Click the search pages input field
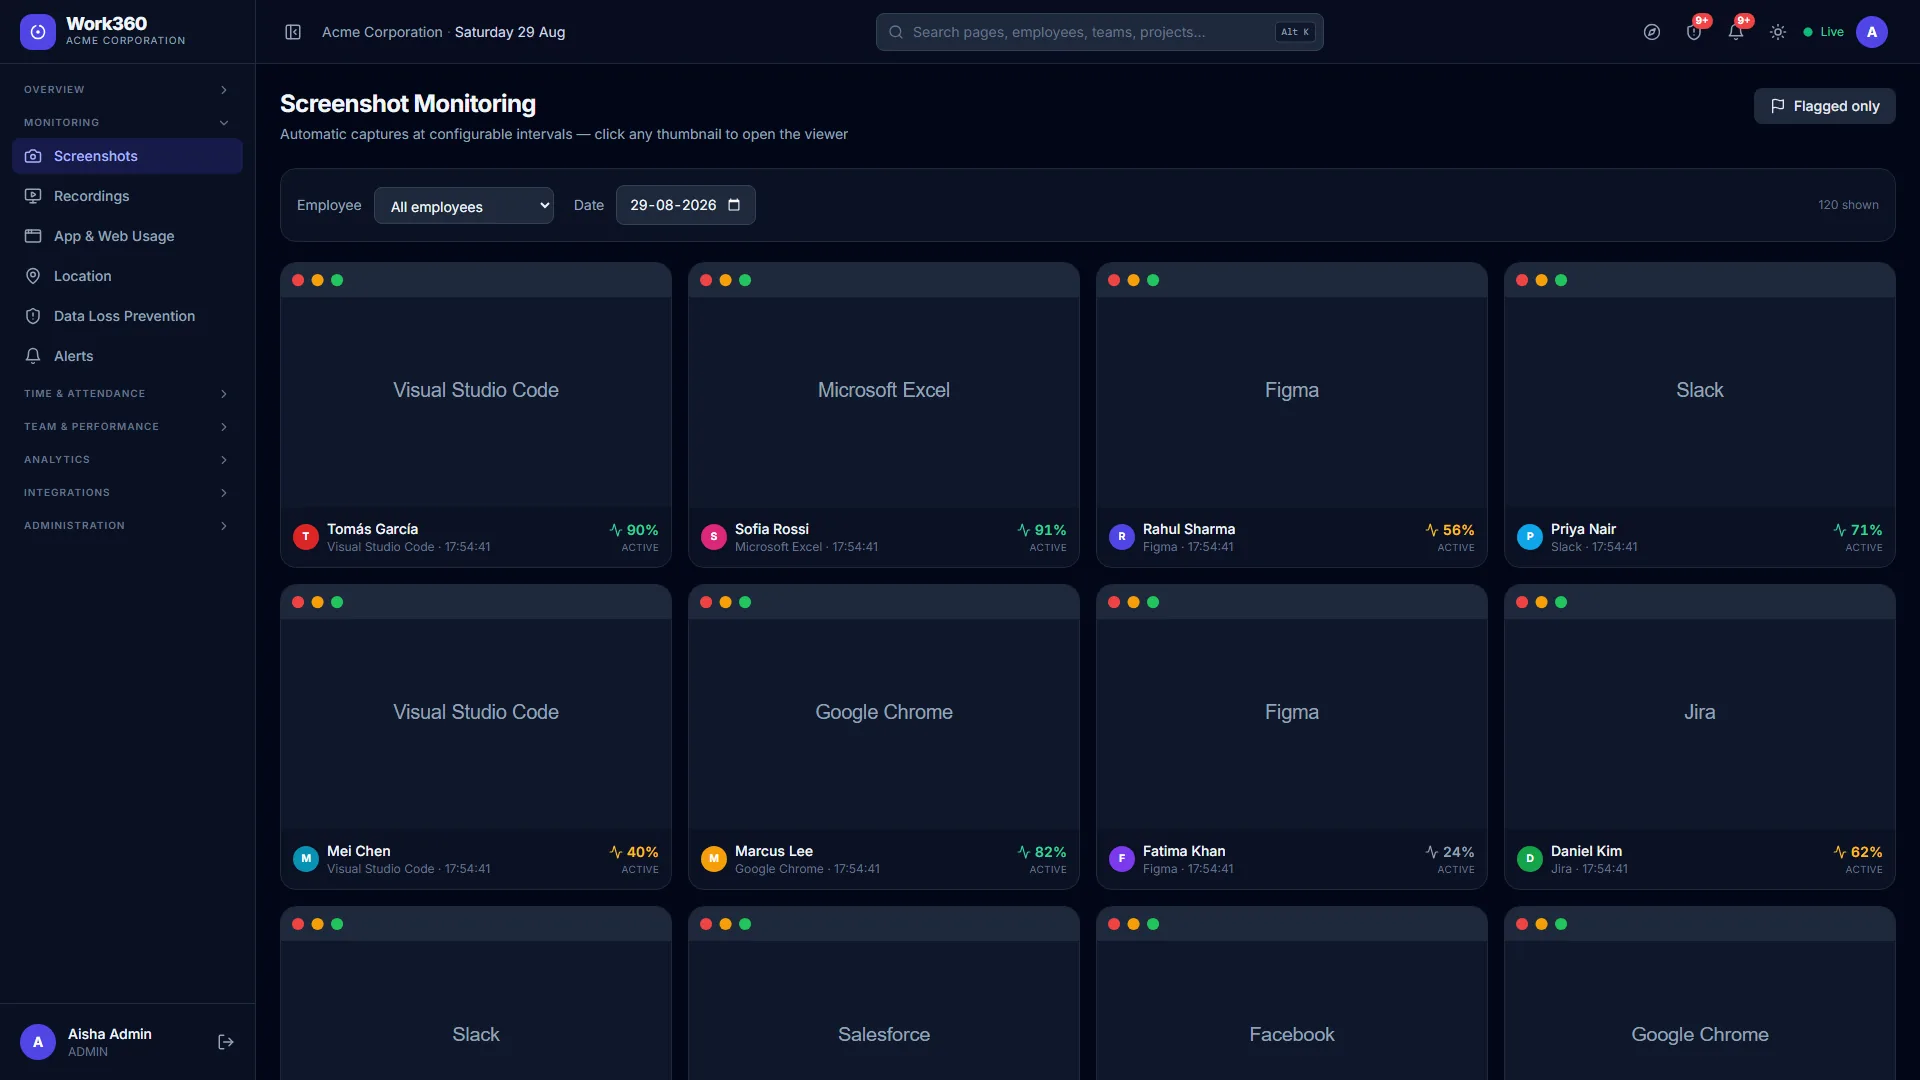 1099,32
